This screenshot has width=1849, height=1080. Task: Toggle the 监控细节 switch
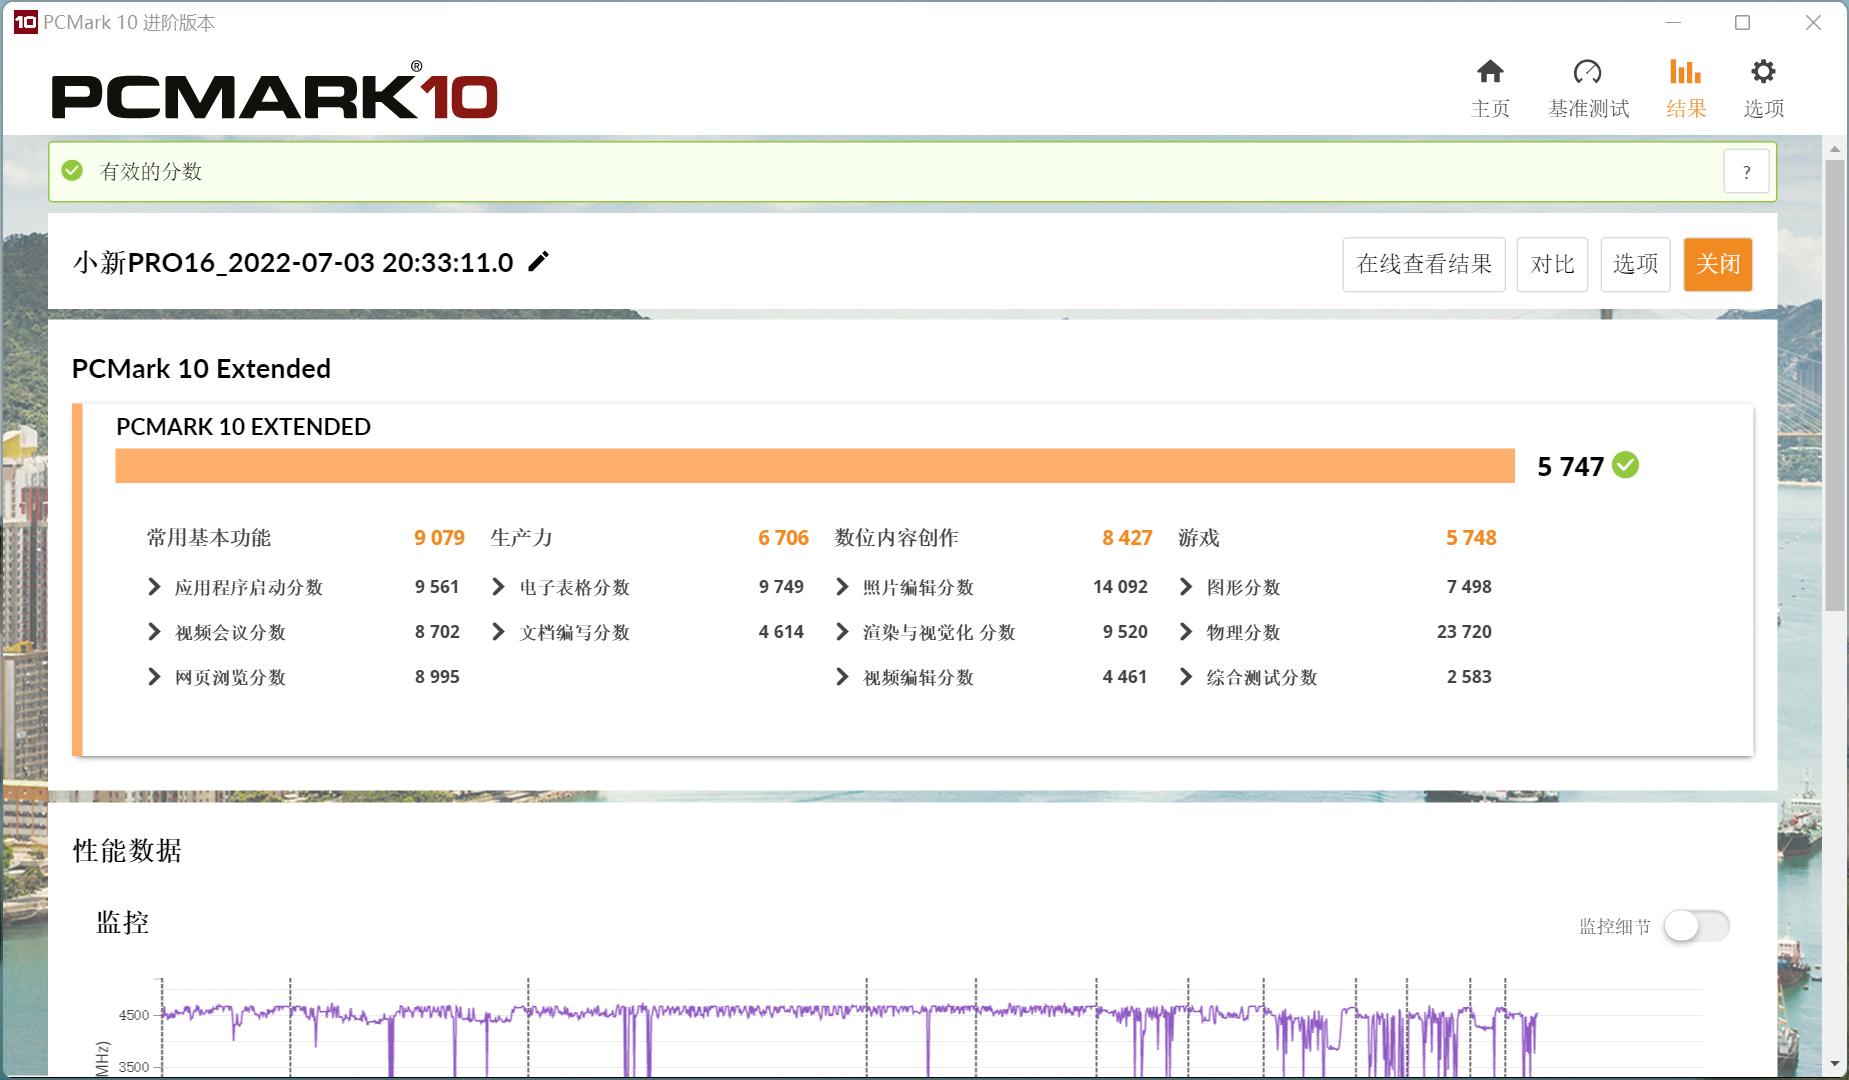click(1696, 926)
